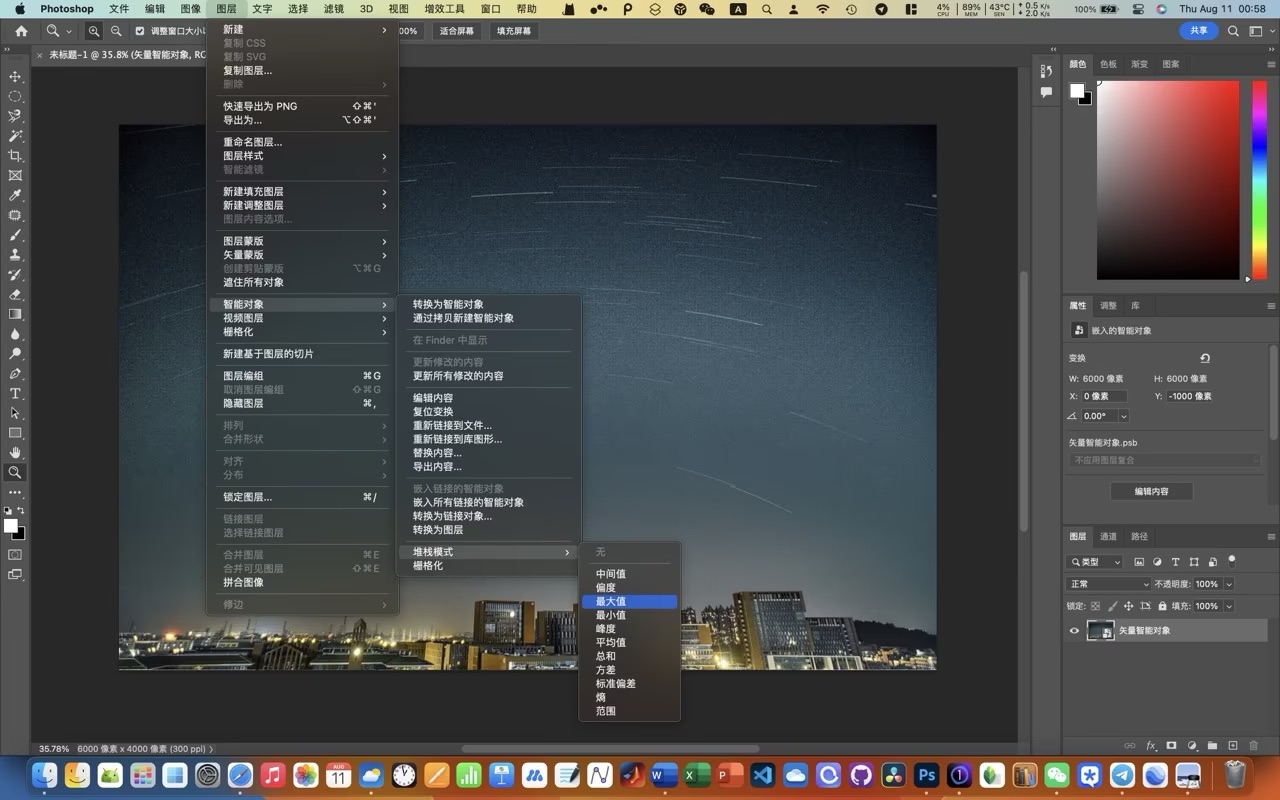
Task: Click the layer lock-all padlock icon
Action: 1162,606
